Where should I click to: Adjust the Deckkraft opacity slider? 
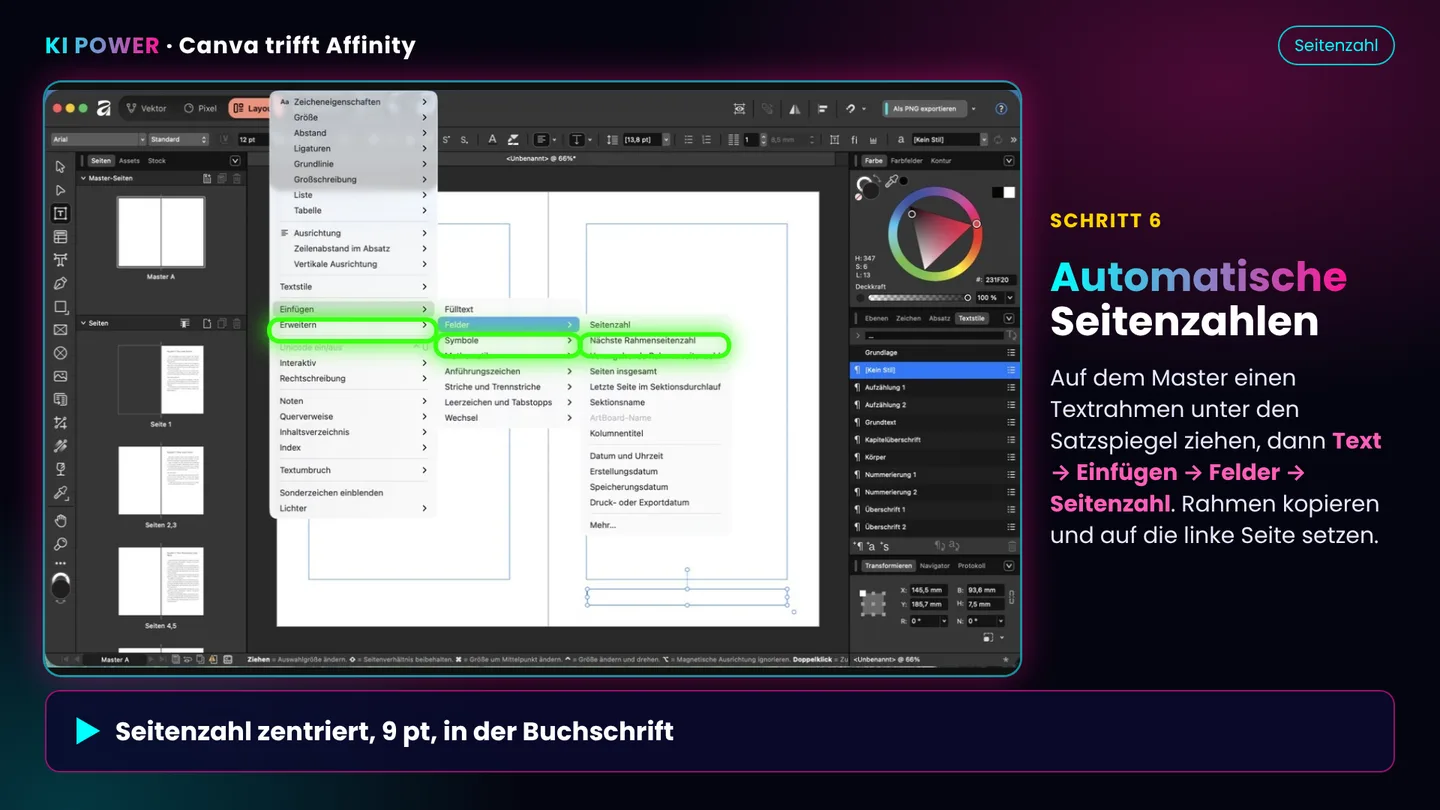(x=918, y=297)
